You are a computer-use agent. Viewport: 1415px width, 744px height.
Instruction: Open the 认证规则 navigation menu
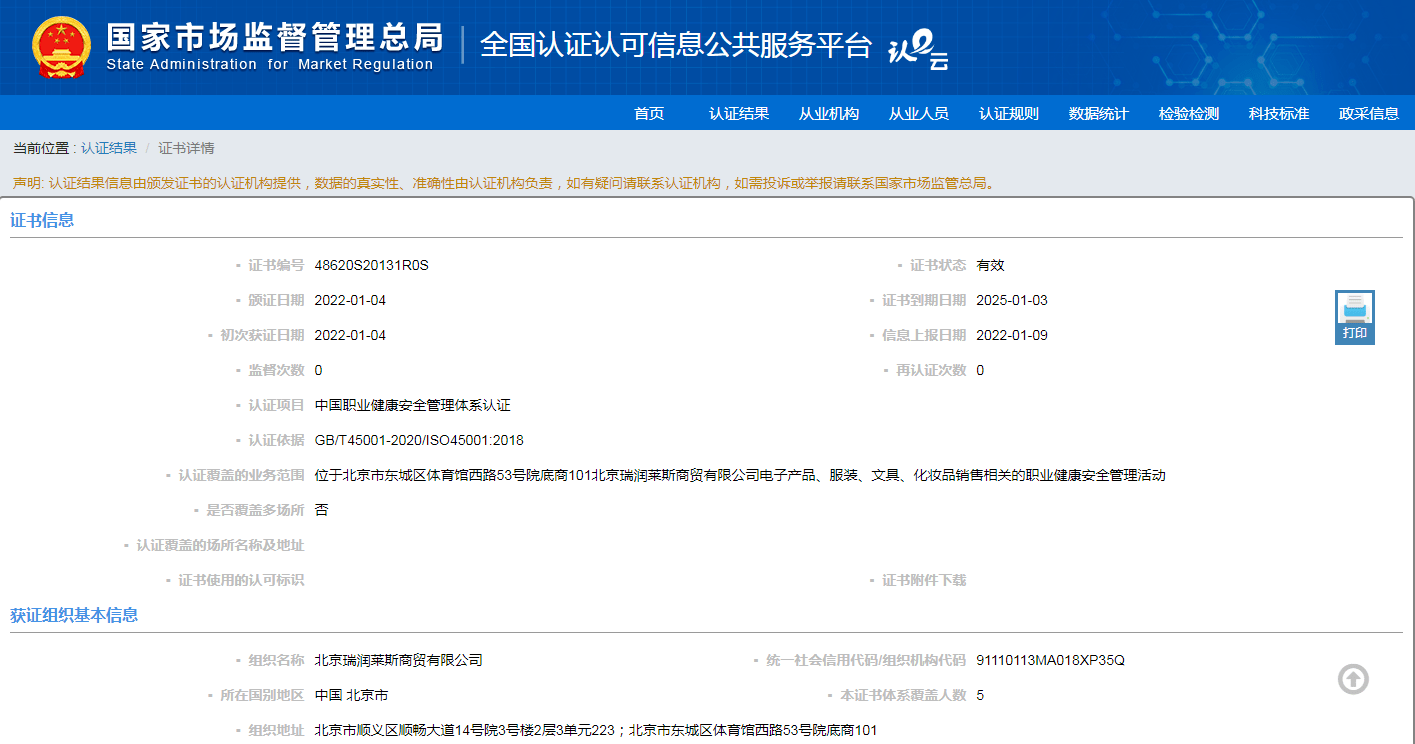pos(1009,113)
